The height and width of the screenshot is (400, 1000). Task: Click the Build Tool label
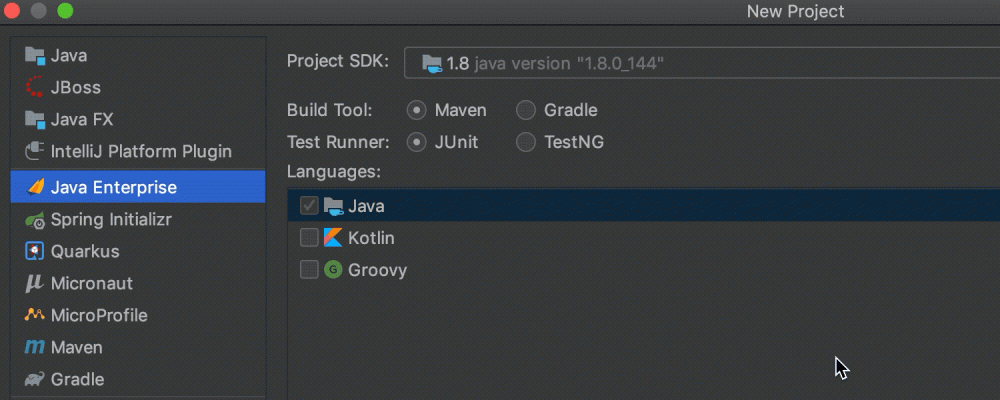coord(330,110)
